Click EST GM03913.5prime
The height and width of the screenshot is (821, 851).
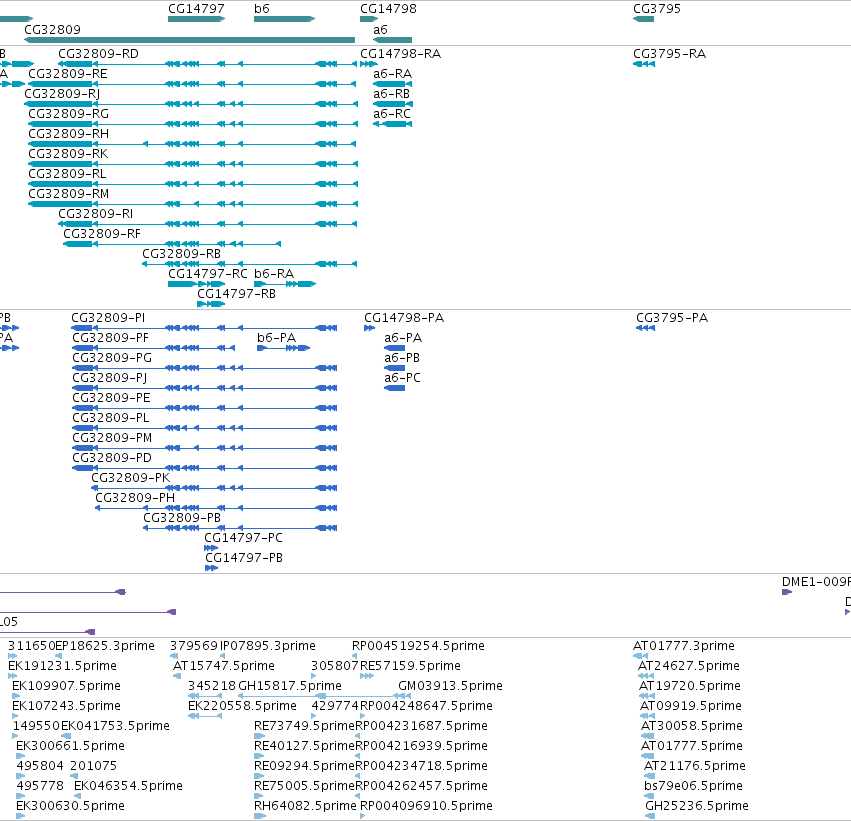click(x=450, y=686)
